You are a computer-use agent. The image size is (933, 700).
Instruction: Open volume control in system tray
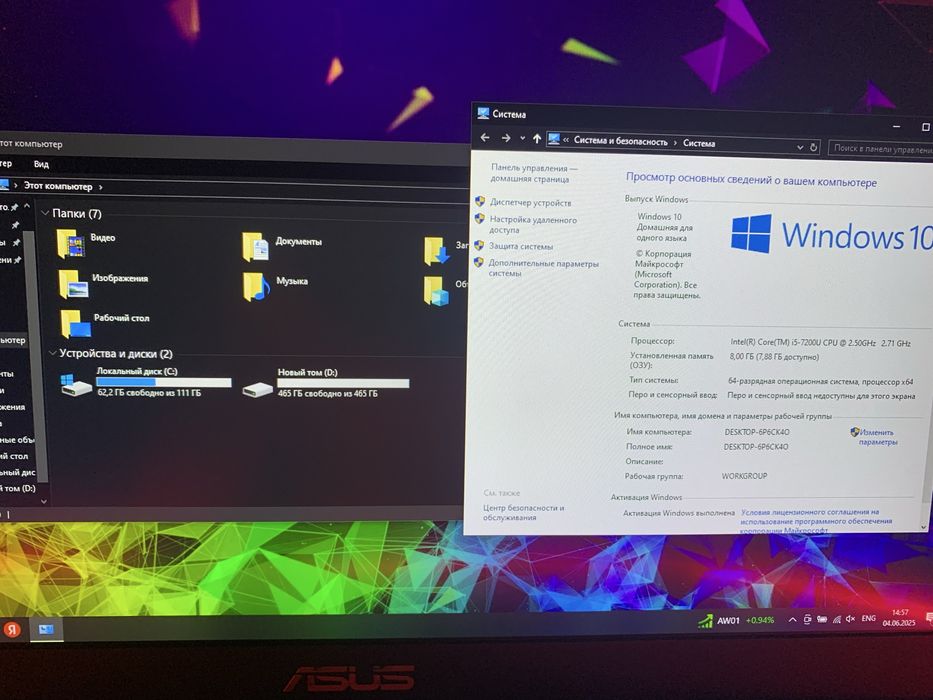click(x=850, y=619)
